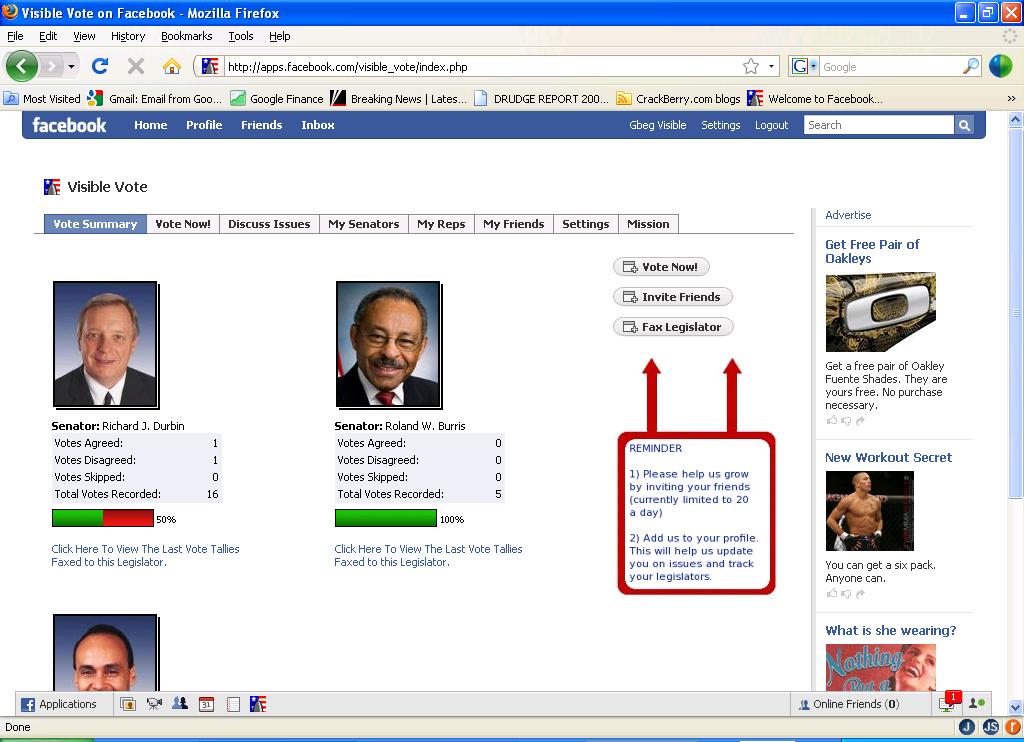
Task: Reload the current page
Action: (x=100, y=66)
